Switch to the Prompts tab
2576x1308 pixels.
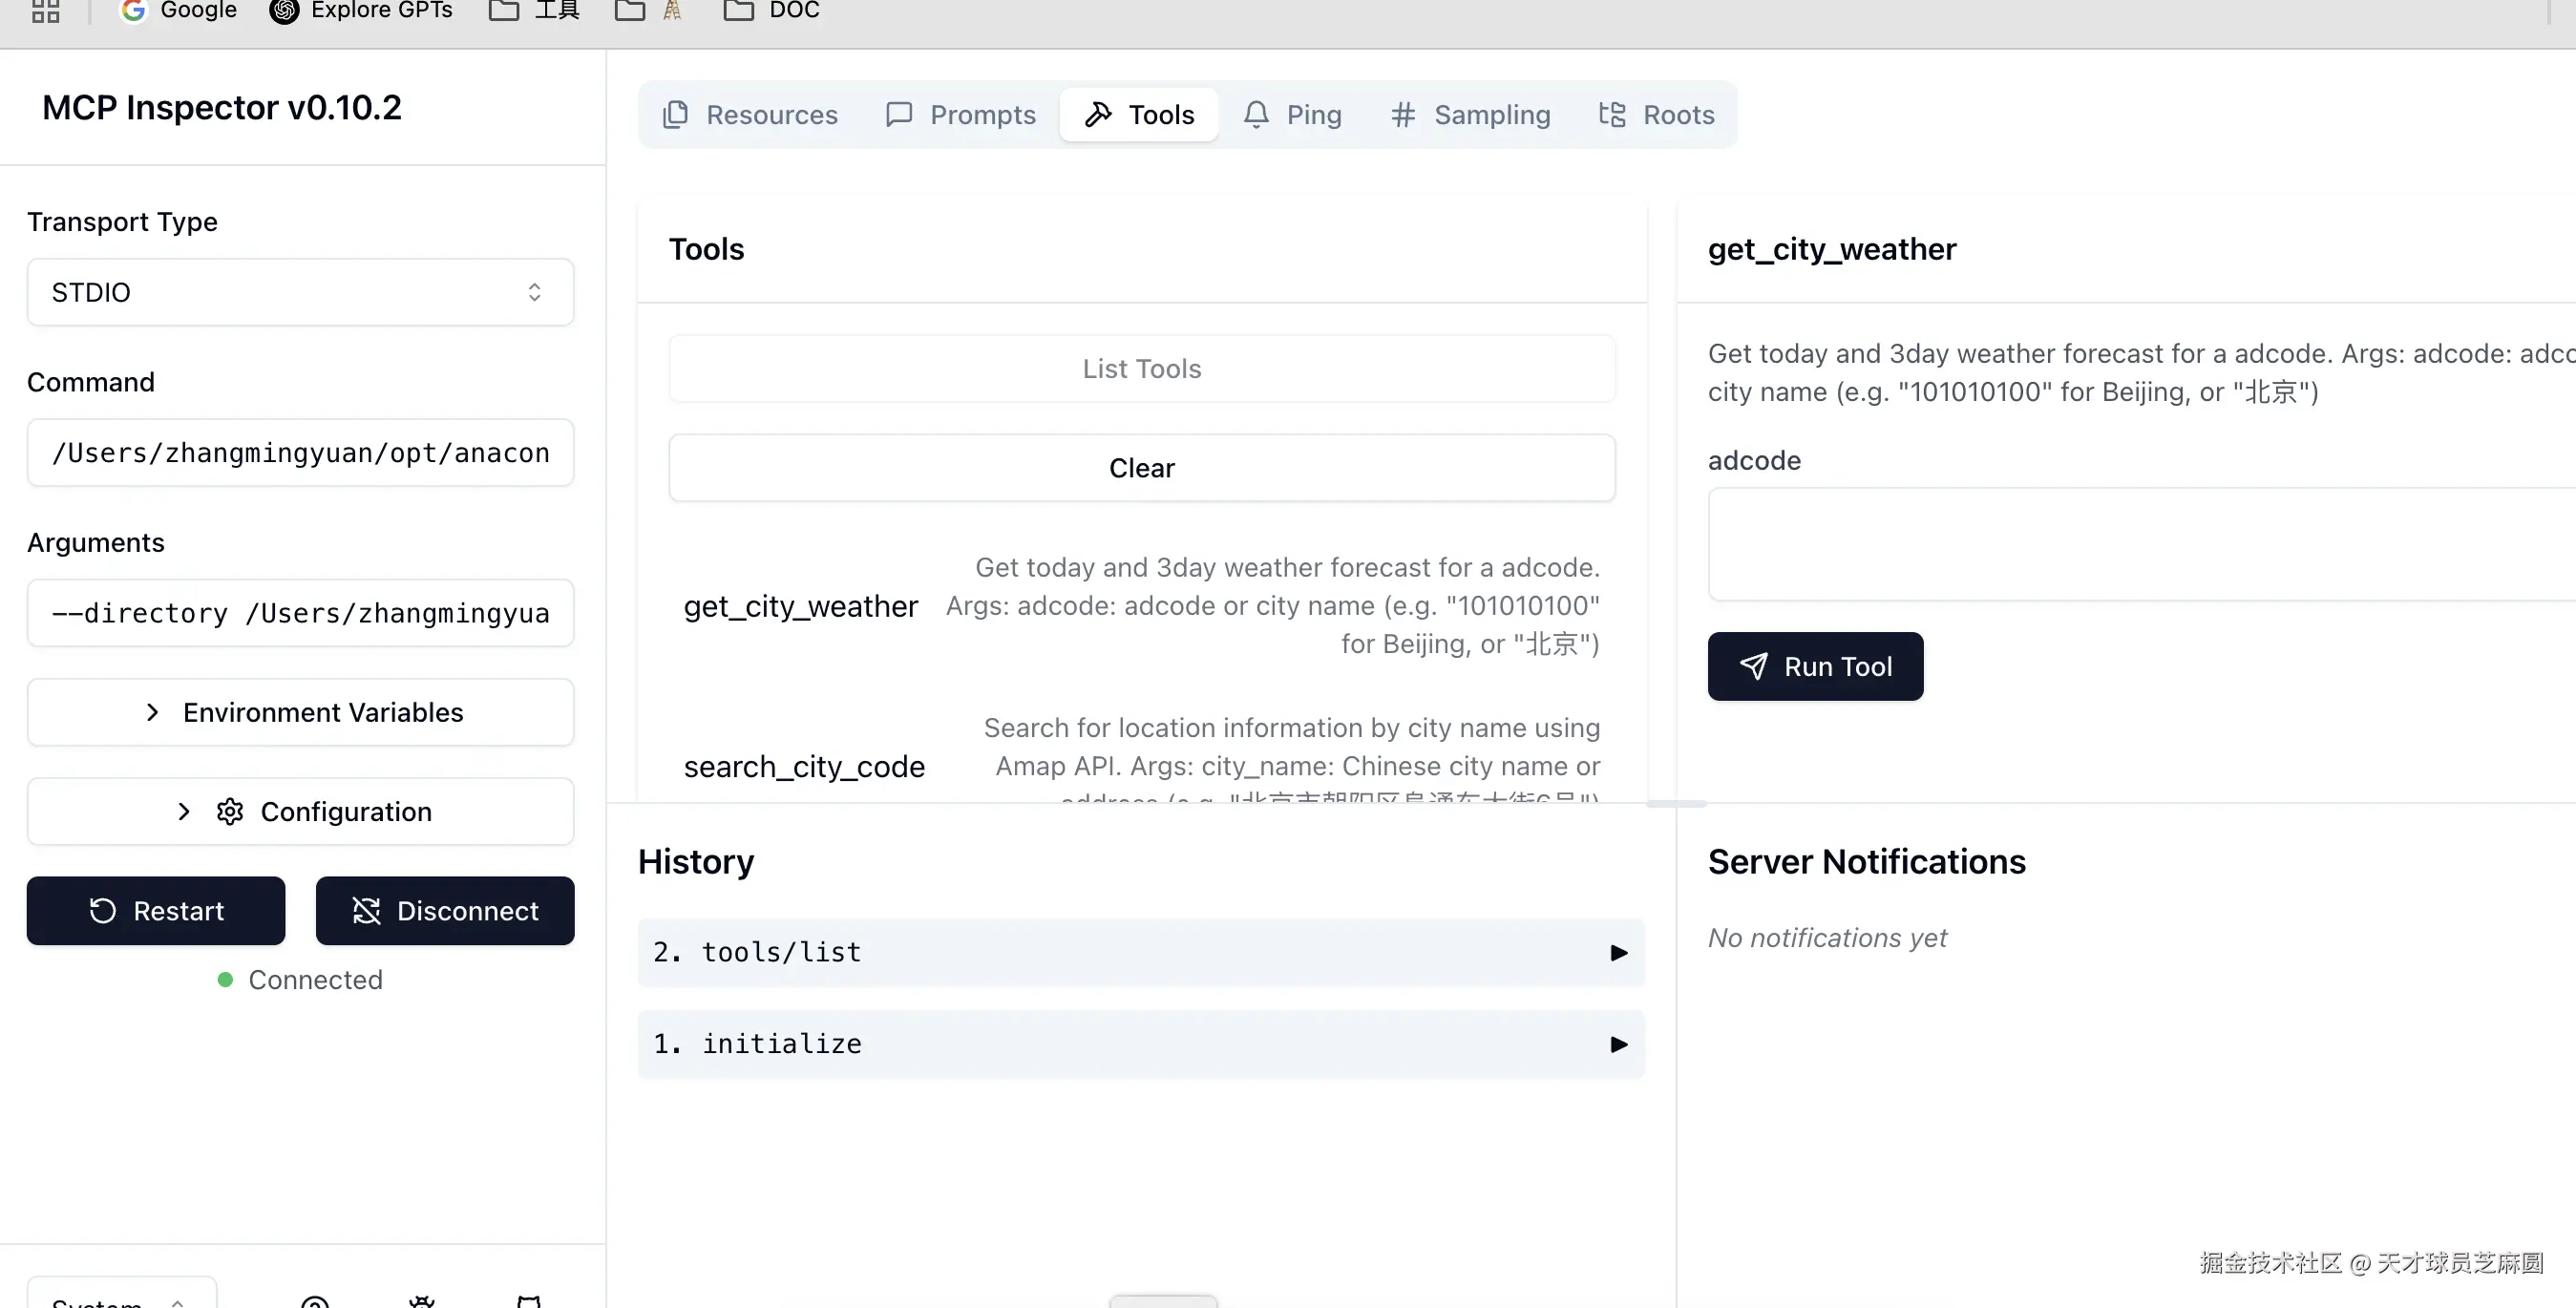pyautogui.click(x=961, y=115)
